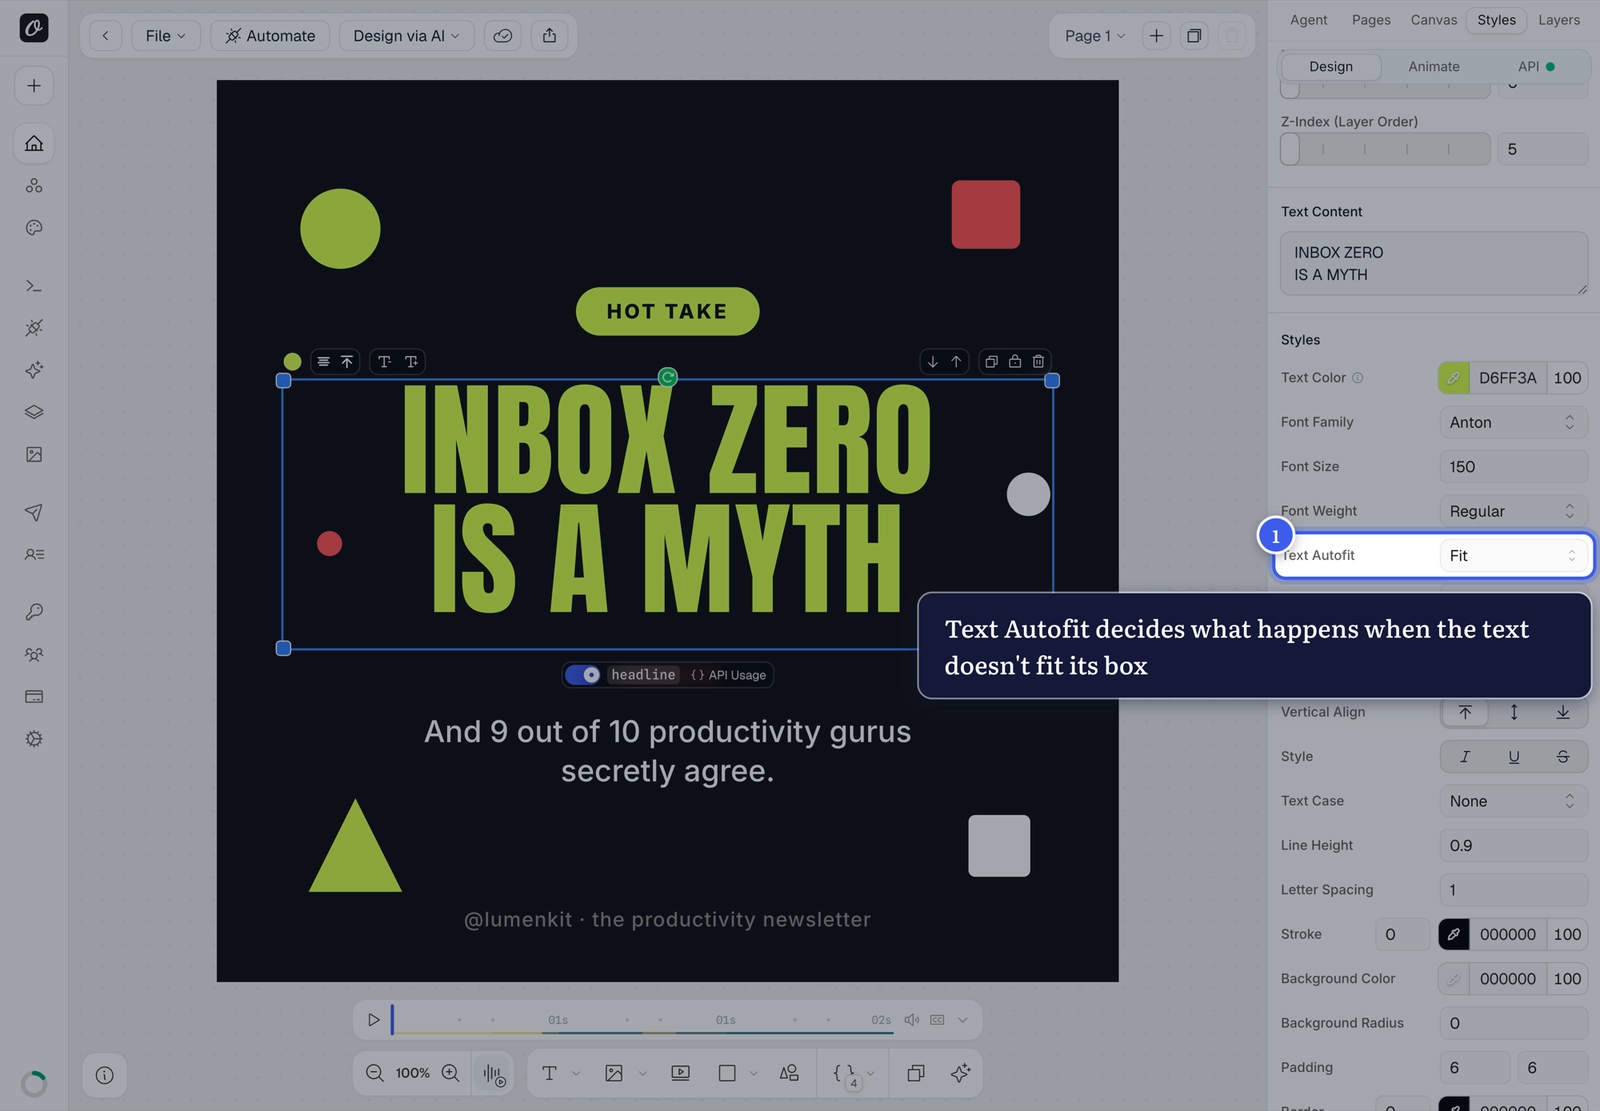Play the timeline animation

[373, 1020]
